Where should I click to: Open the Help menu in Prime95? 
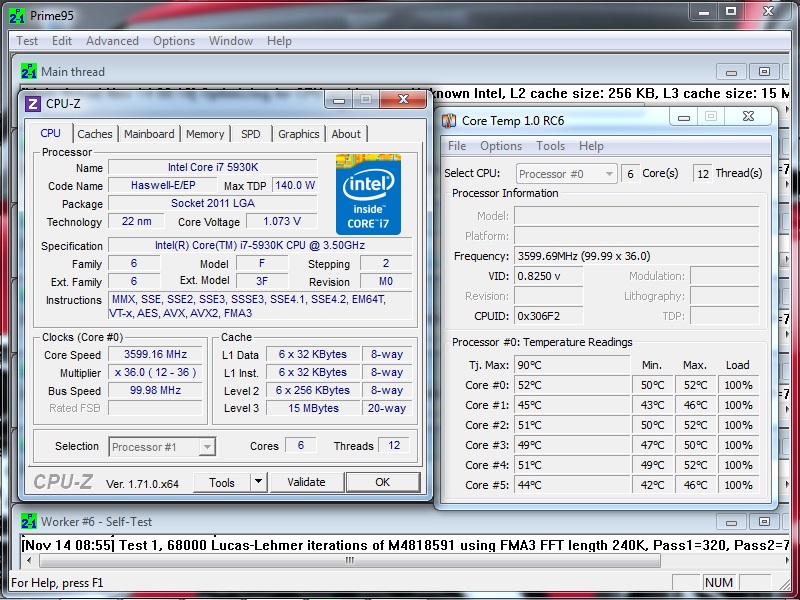(x=279, y=41)
